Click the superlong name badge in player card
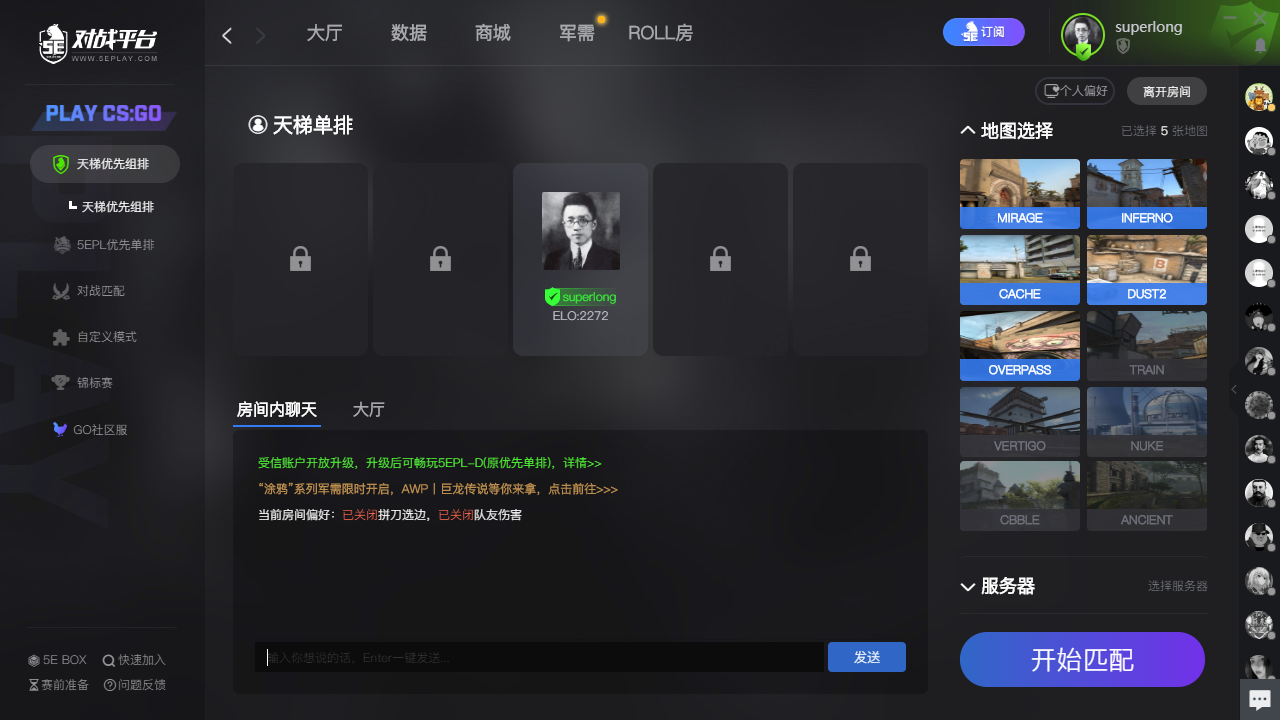 (x=581, y=297)
